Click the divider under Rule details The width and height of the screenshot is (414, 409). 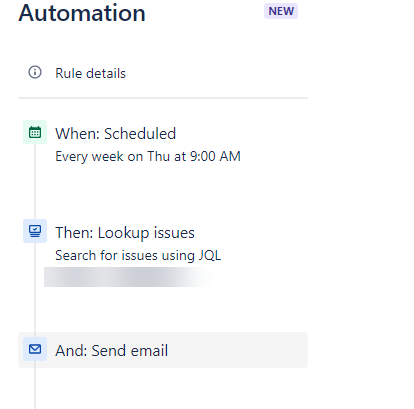[x=163, y=98]
